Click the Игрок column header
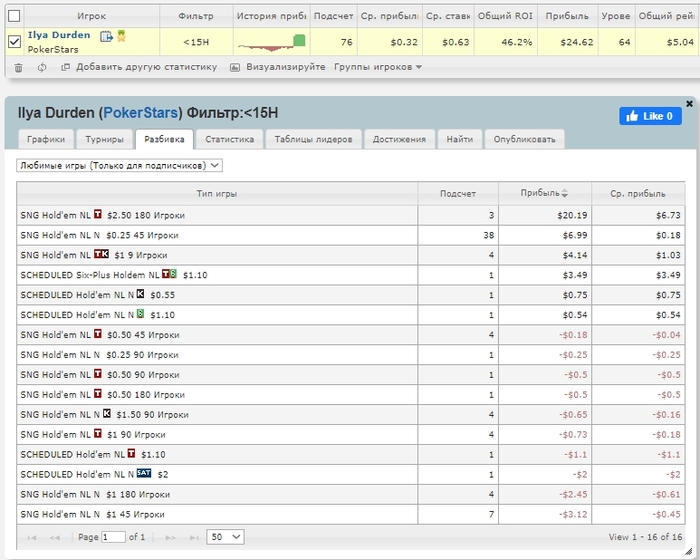The width and height of the screenshot is (700, 560). click(92, 16)
